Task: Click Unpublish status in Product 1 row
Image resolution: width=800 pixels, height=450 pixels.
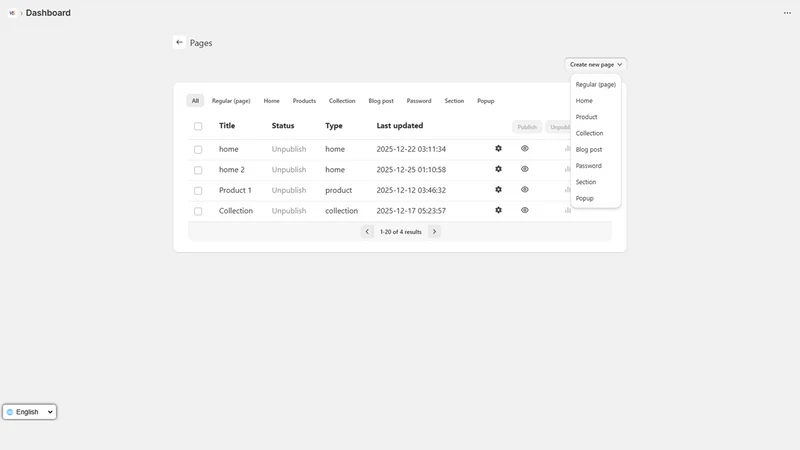Action: tap(289, 190)
